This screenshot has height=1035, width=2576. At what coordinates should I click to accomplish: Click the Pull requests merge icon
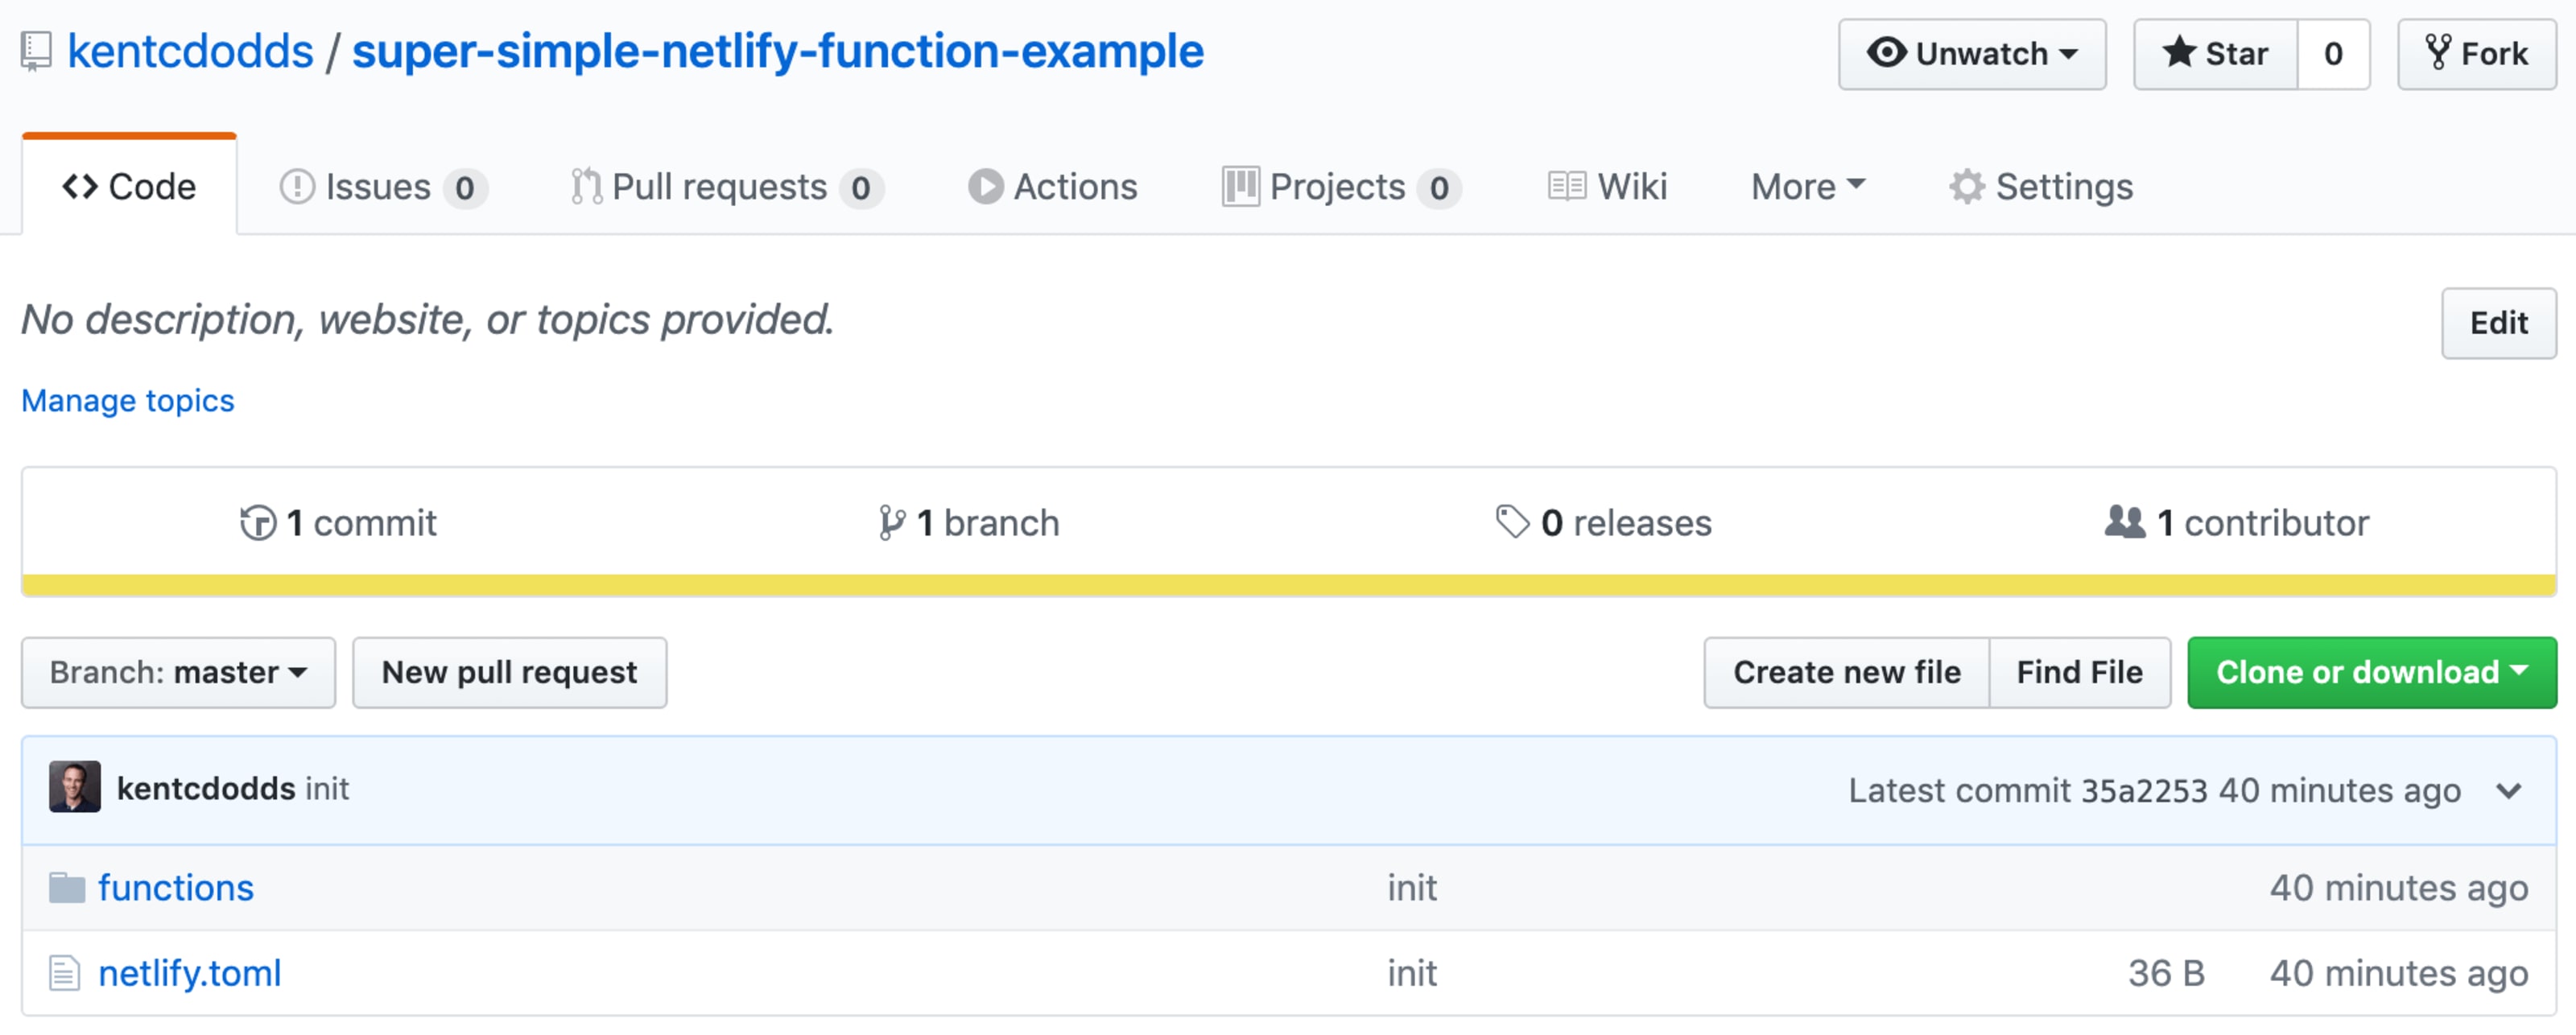click(x=586, y=187)
